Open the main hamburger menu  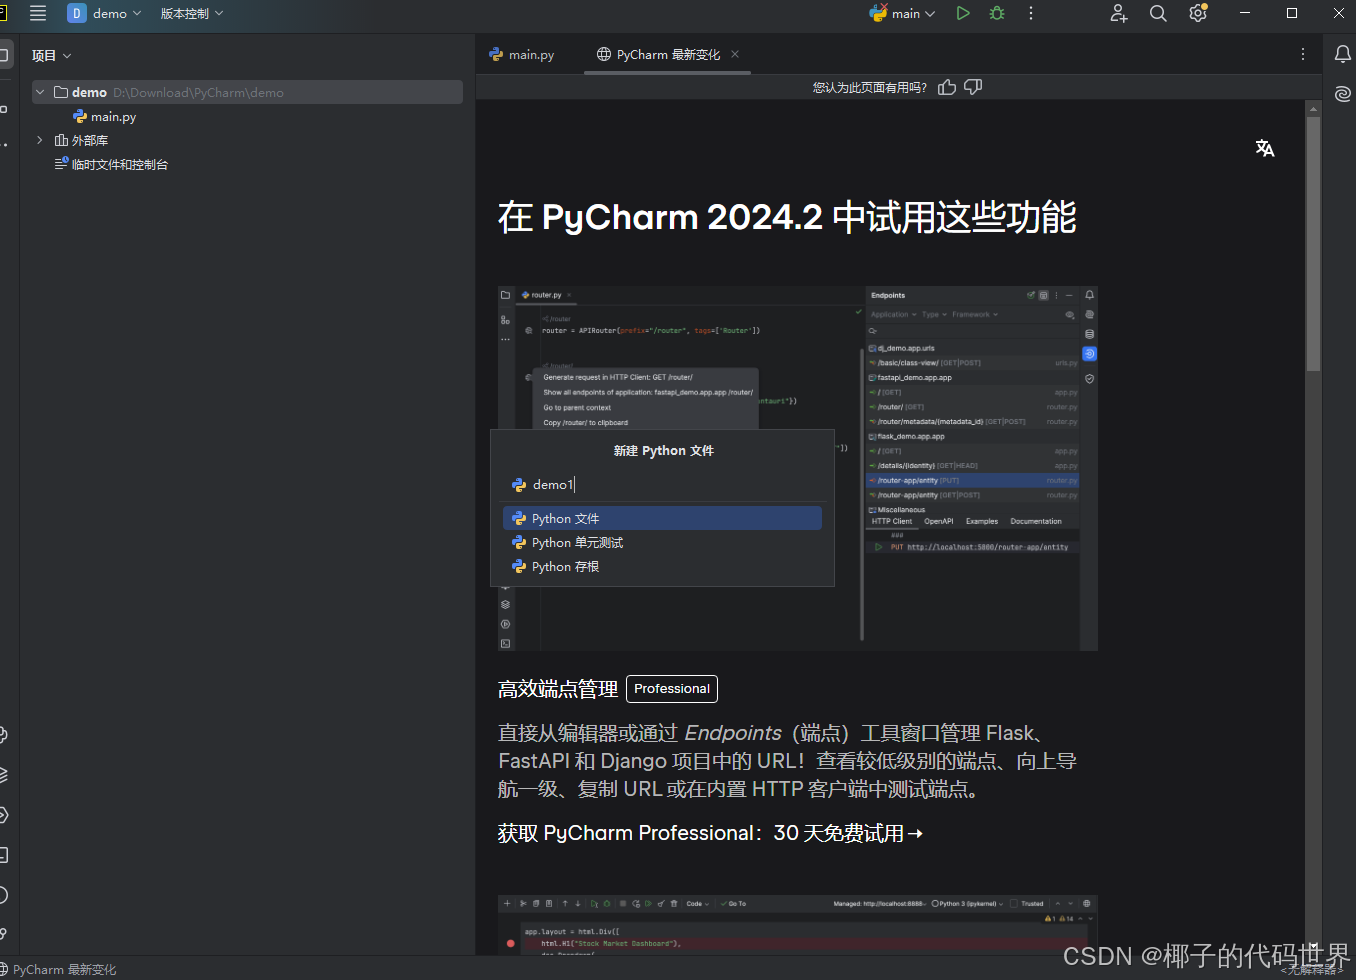(x=38, y=13)
